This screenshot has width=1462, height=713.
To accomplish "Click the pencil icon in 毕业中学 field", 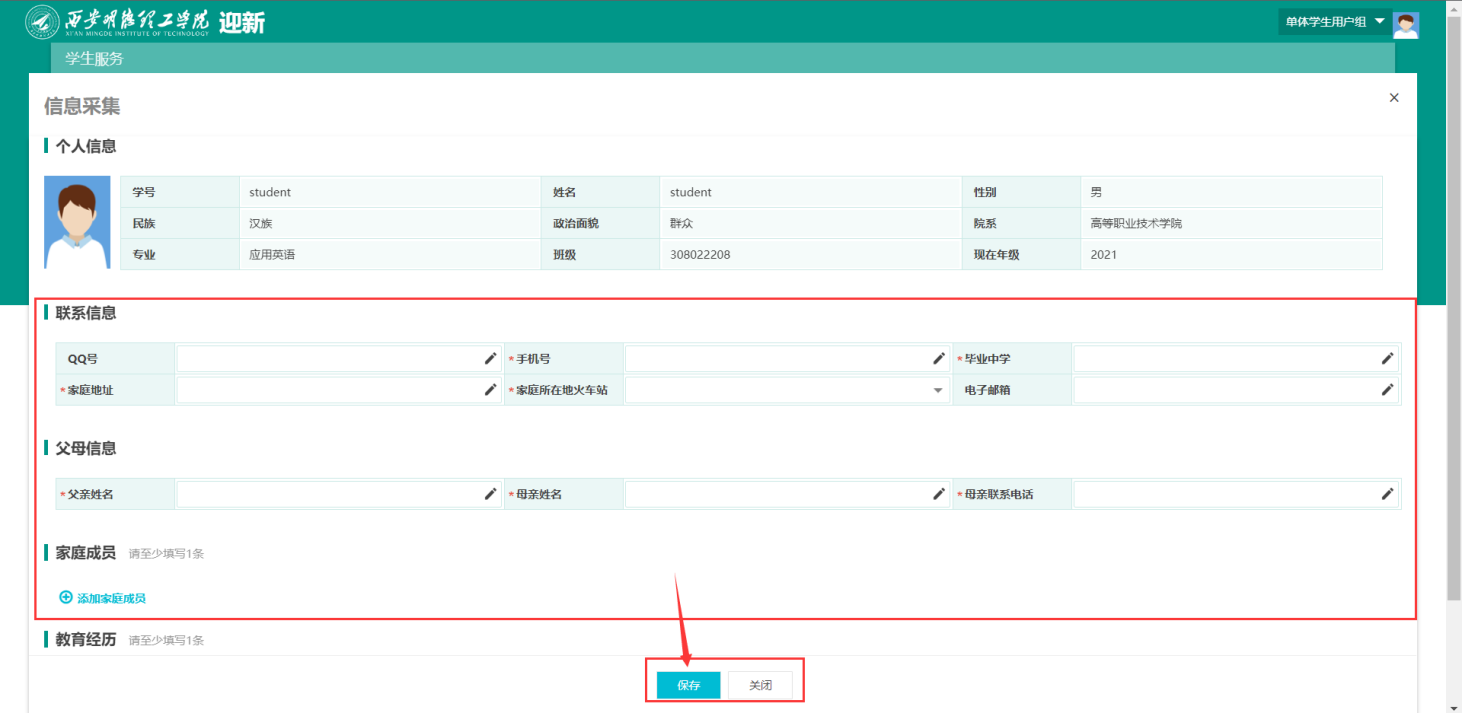I will pos(1387,358).
